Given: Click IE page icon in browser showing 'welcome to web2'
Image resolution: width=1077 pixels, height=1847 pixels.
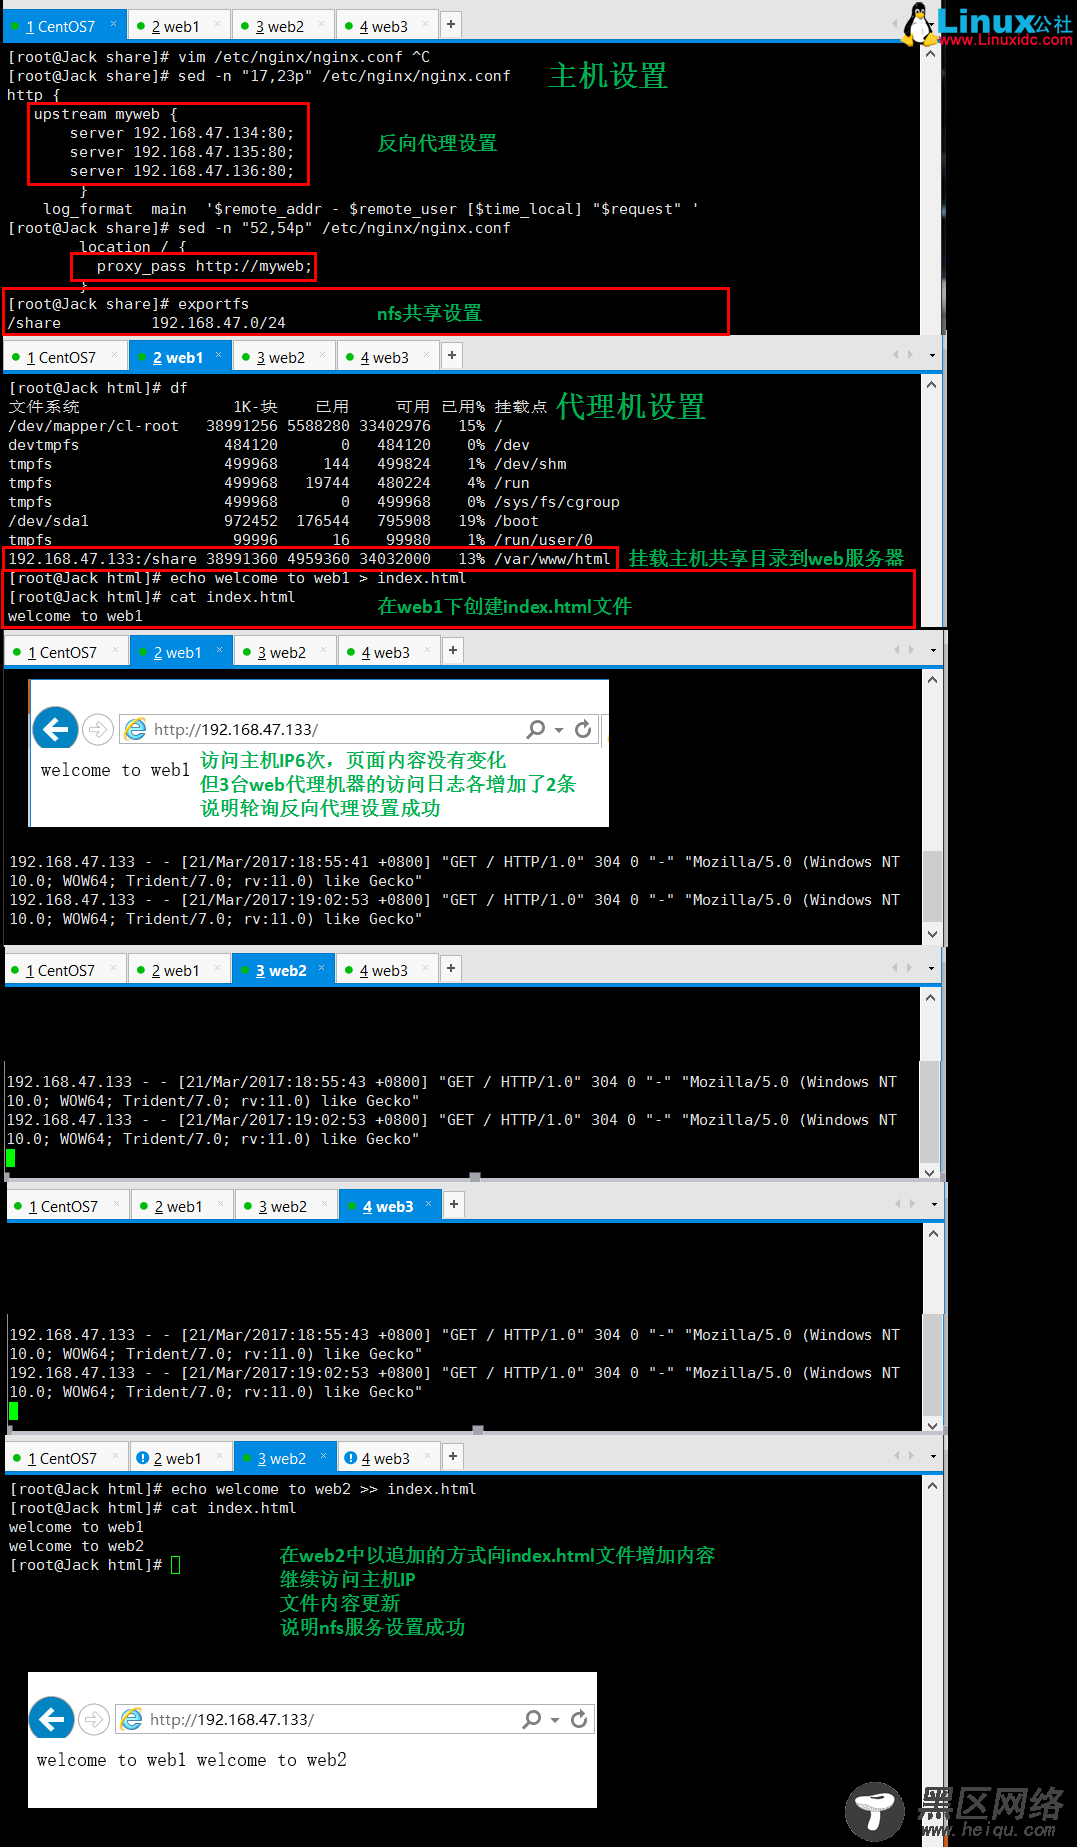Looking at the screenshot, I should point(131,1719).
